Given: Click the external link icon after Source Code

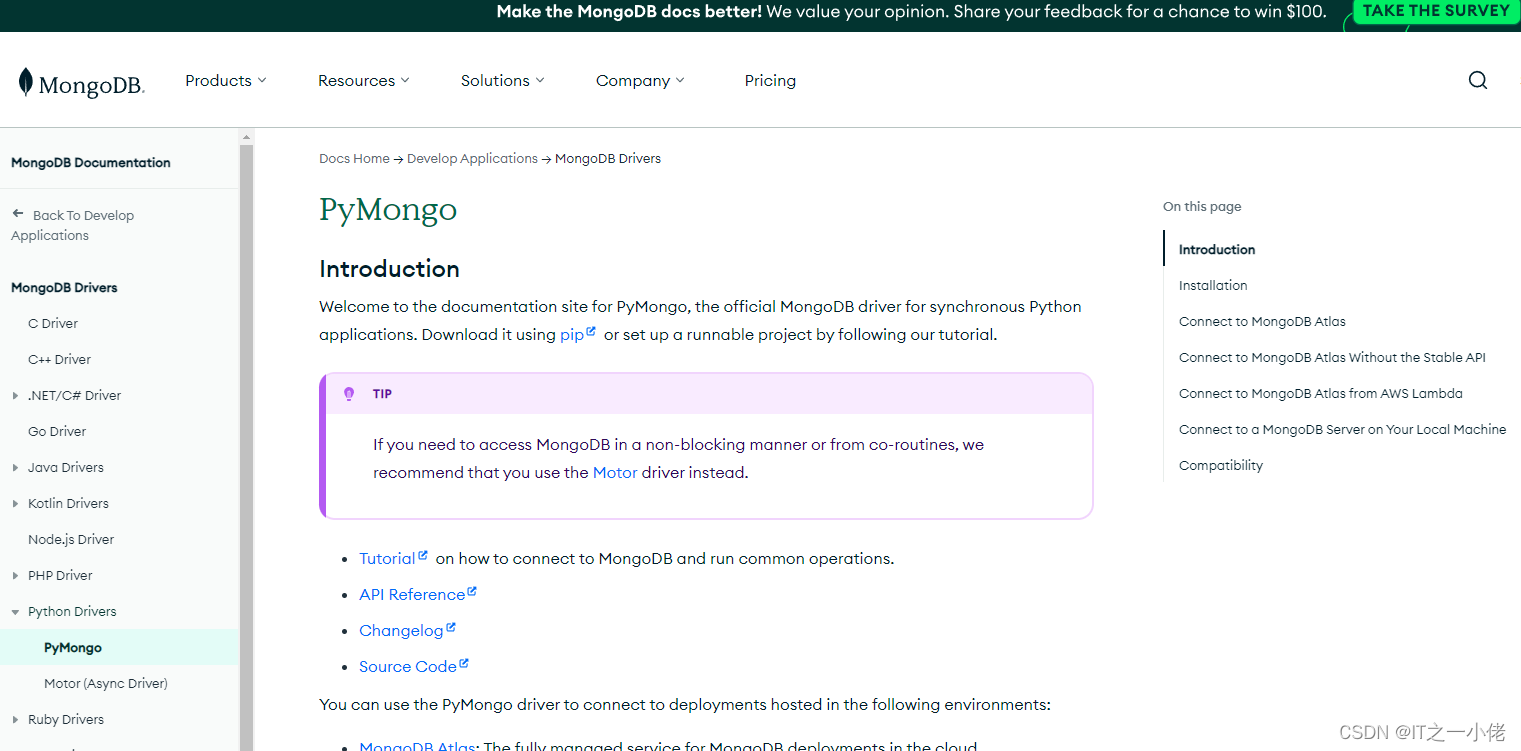Looking at the screenshot, I should coord(464,663).
